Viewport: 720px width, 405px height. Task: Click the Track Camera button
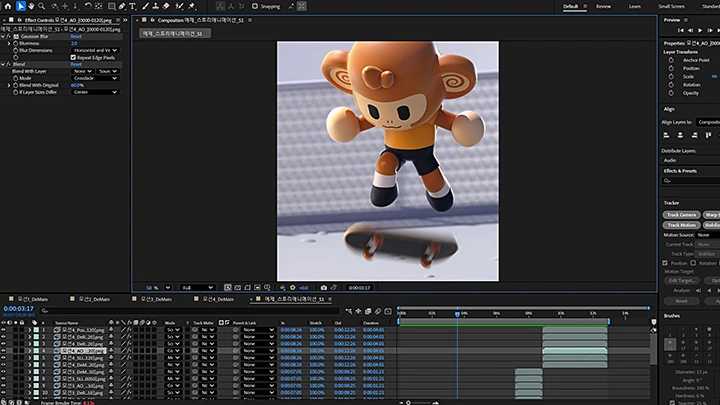pyautogui.click(x=681, y=215)
